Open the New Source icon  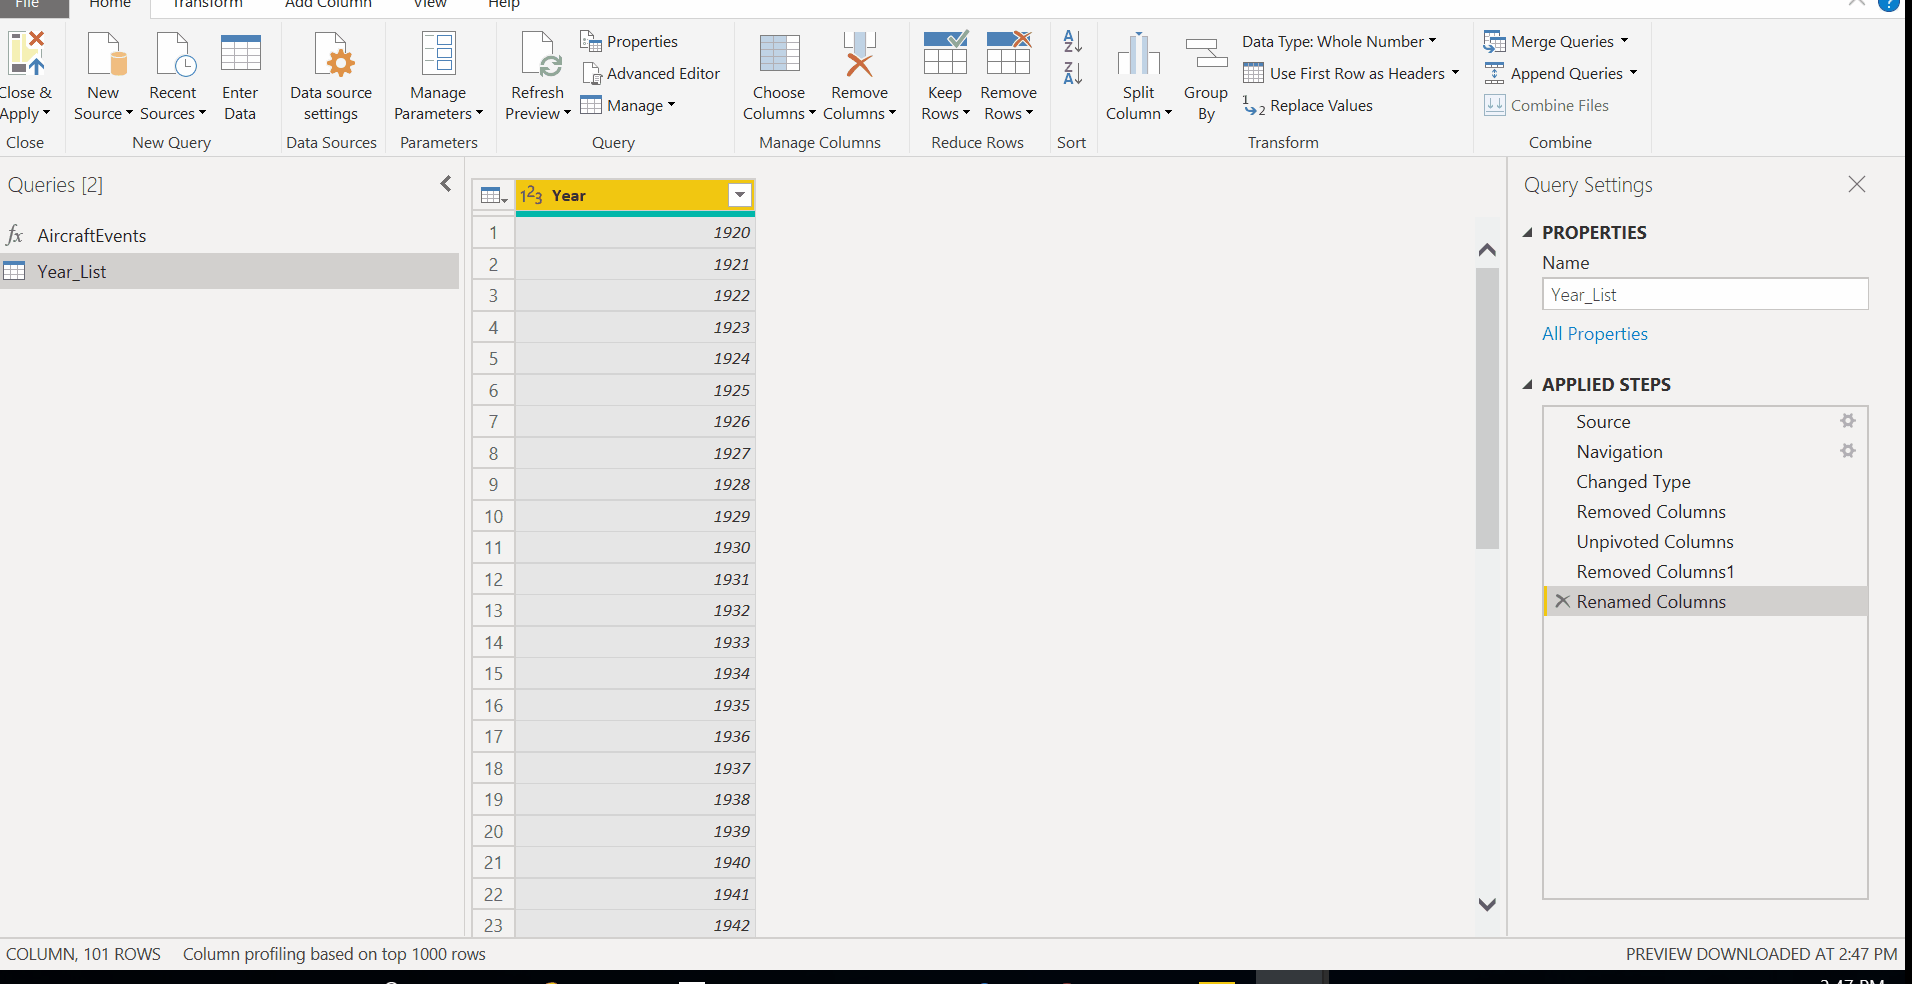[x=105, y=54]
